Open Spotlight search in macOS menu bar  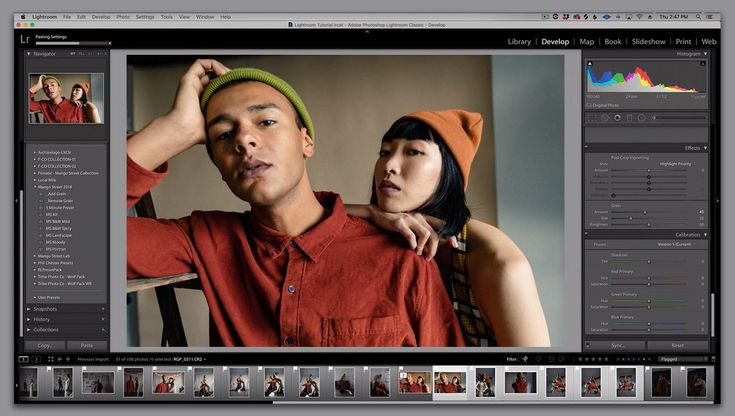coord(698,17)
